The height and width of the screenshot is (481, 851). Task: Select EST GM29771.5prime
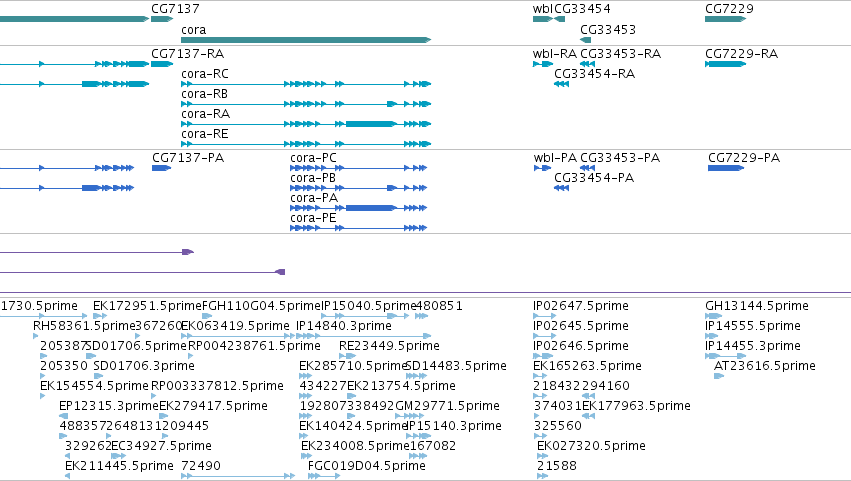pyautogui.click(x=447, y=407)
